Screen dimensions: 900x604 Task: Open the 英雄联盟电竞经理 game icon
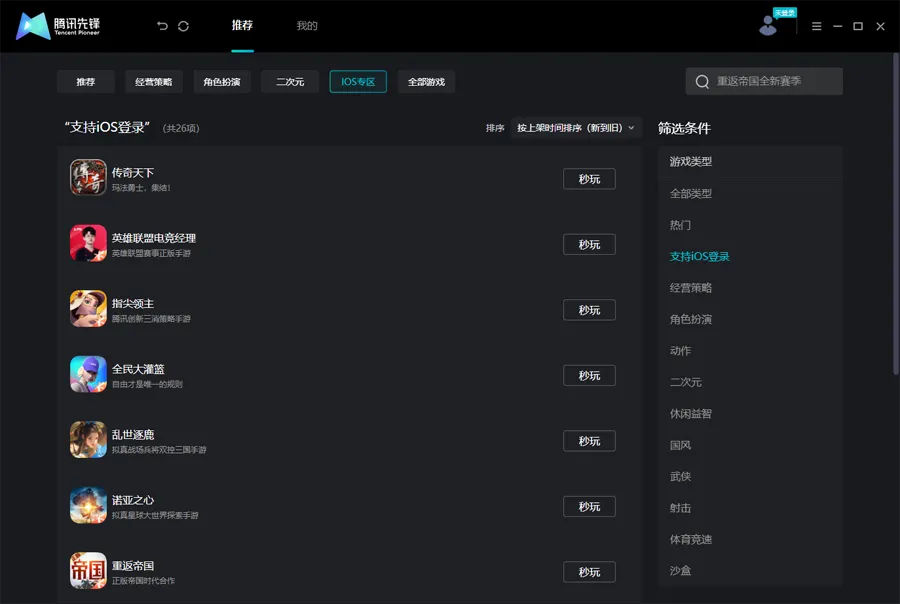pos(88,243)
